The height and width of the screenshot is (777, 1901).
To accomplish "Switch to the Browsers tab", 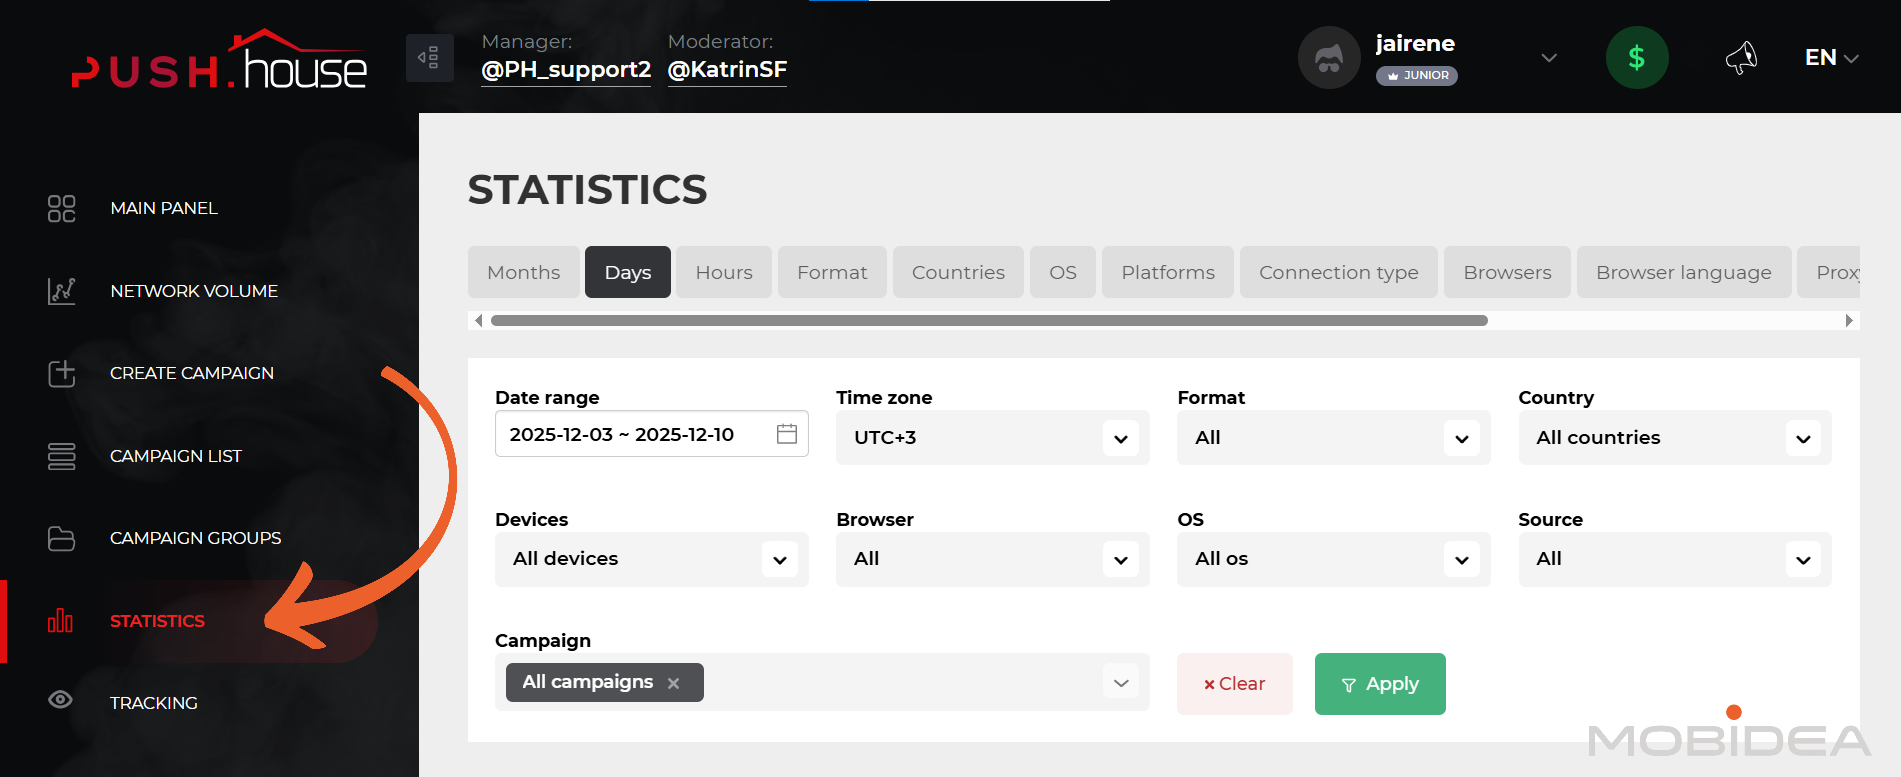I will 1507,272.
